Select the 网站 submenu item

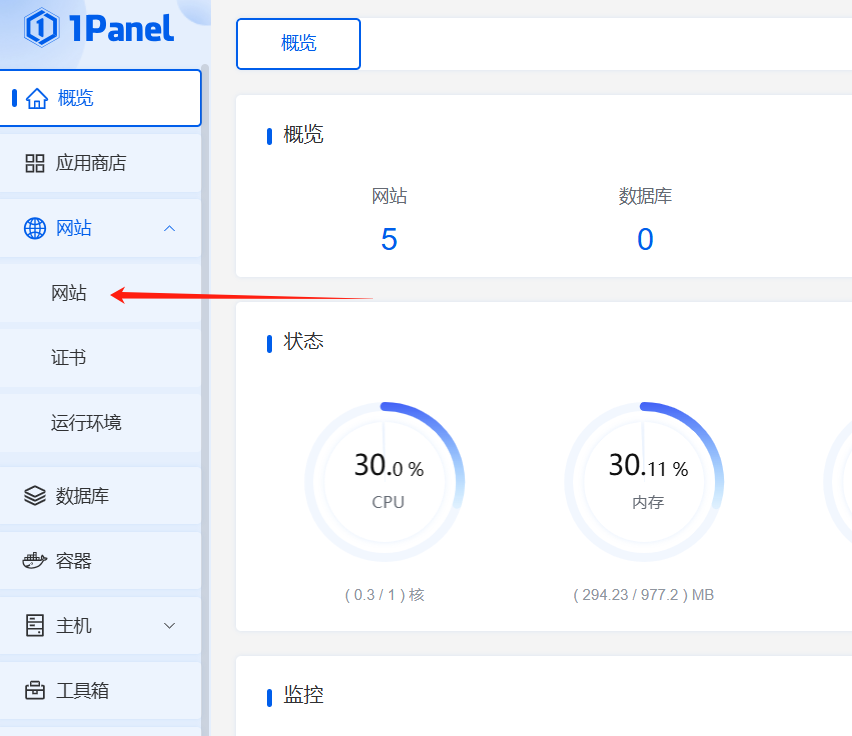click(x=101, y=293)
